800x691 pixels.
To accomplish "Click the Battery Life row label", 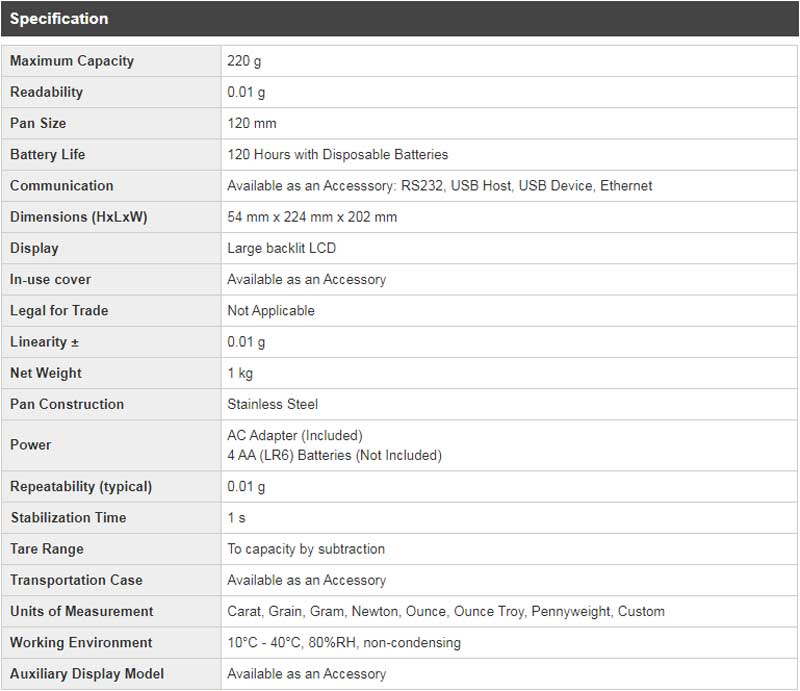I will 48,155.
